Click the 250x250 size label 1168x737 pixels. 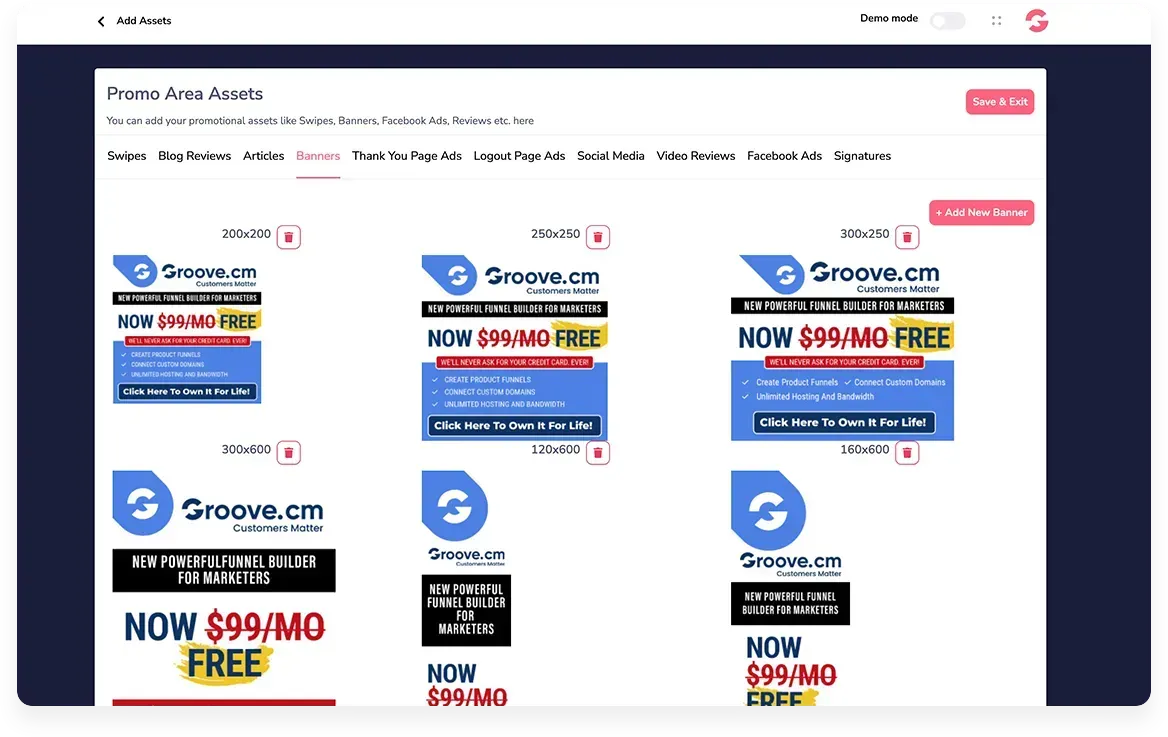point(556,234)
